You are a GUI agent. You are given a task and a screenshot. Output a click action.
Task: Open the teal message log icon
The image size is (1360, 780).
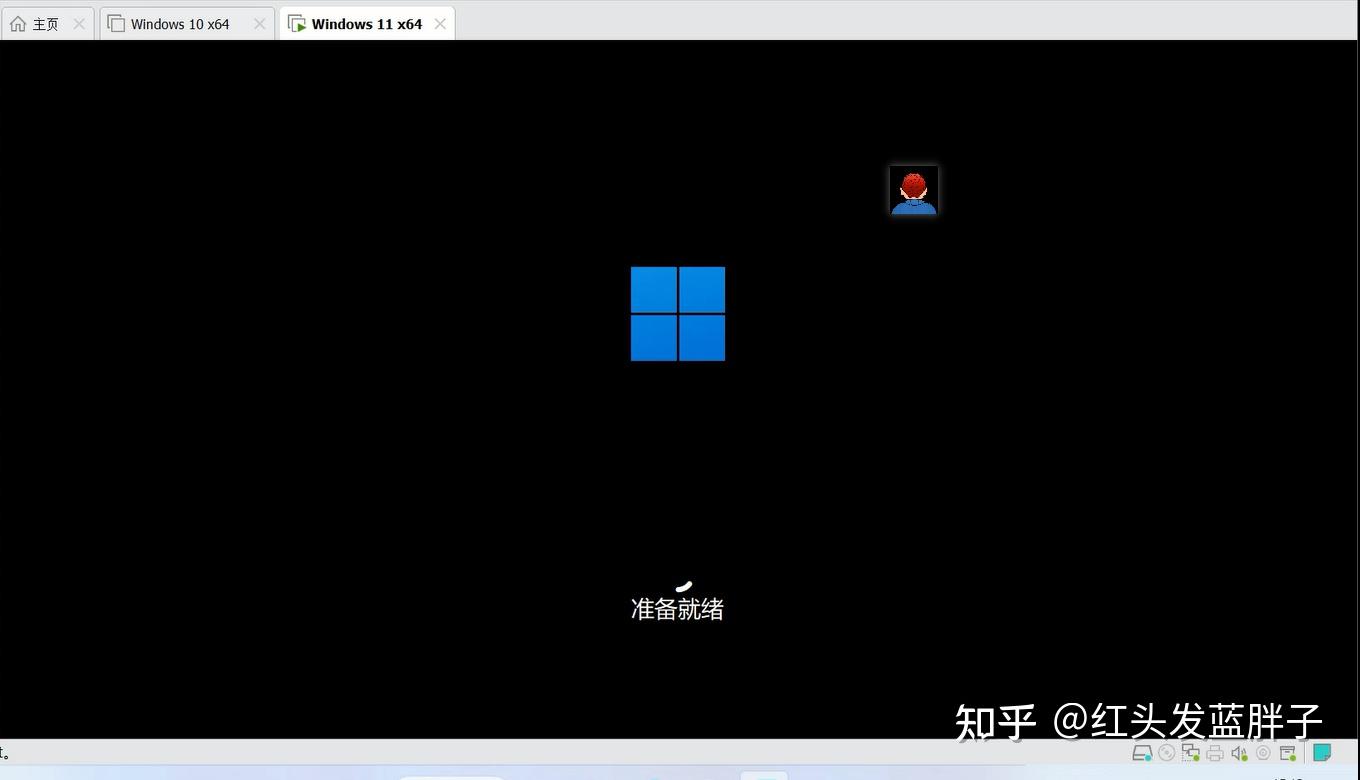click(x=1322, y=752)
